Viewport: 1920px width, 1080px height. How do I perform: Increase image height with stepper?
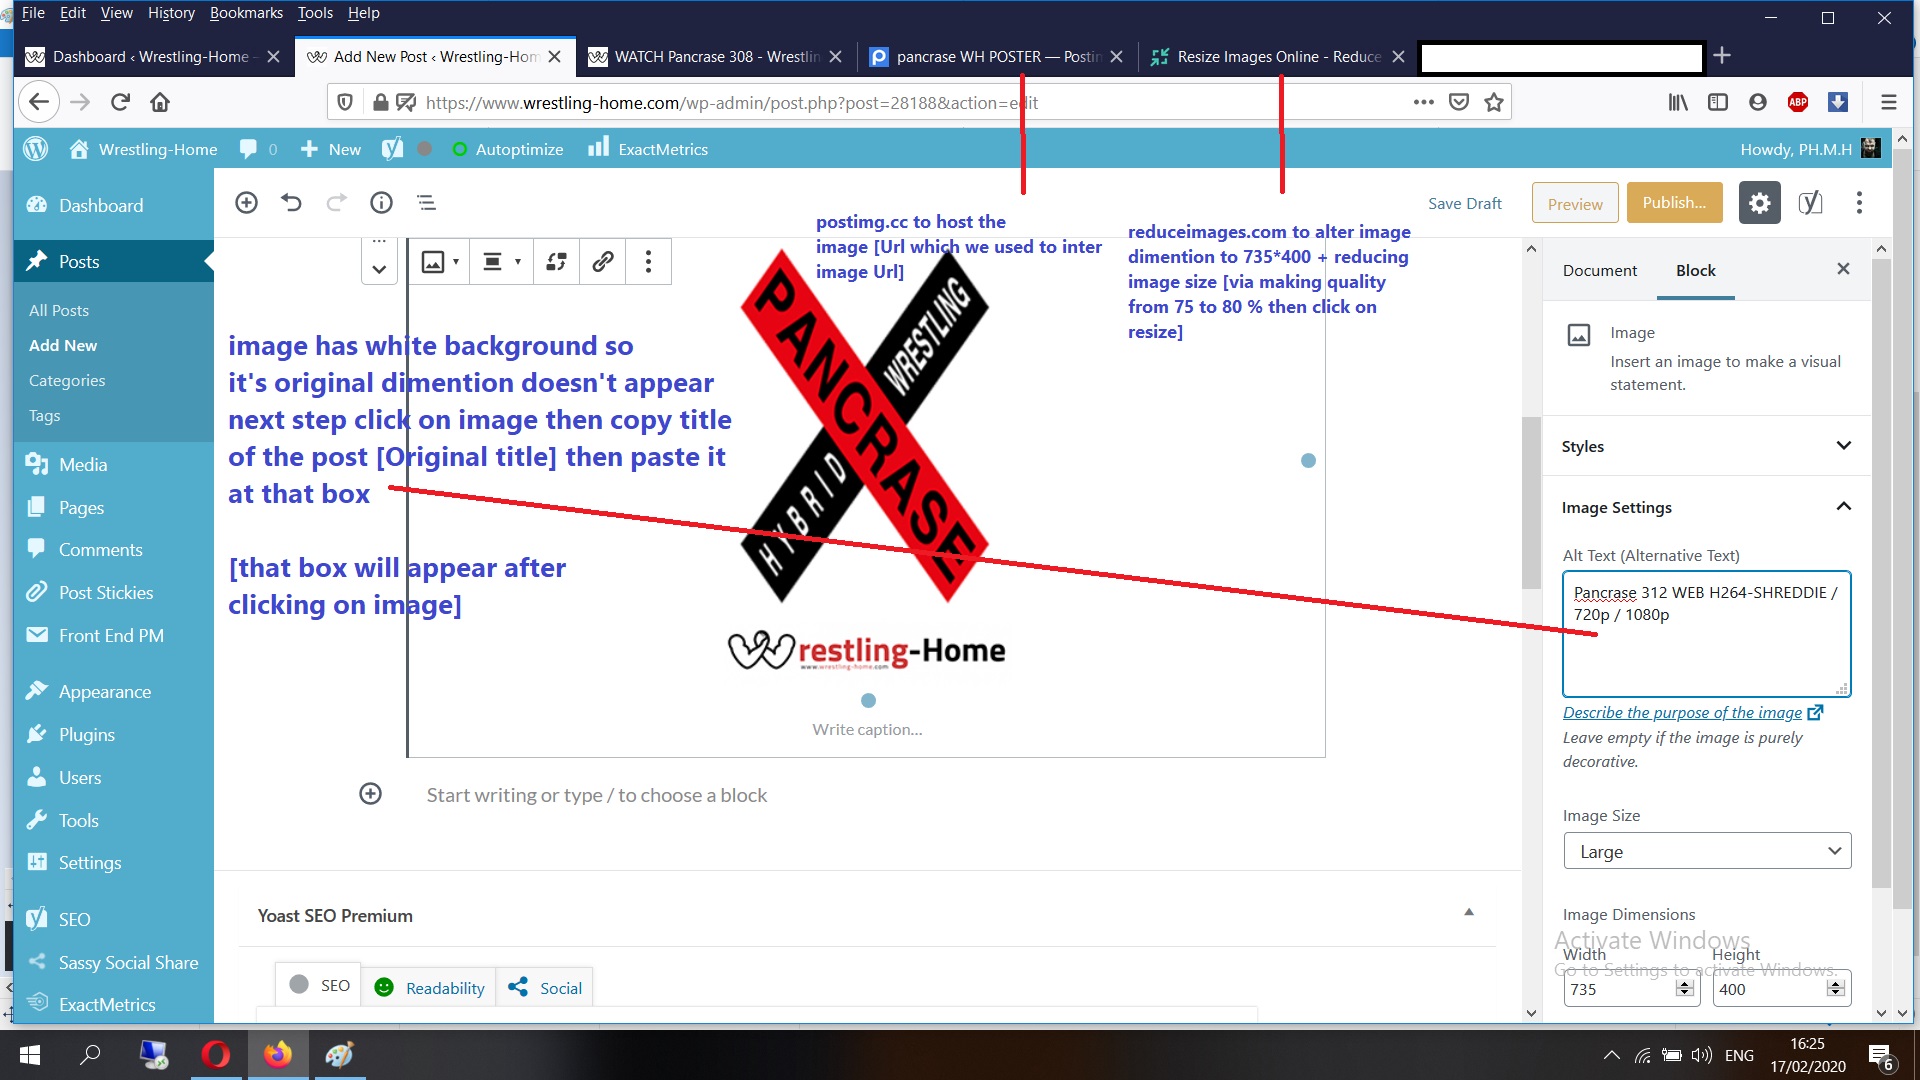click(x=1836, y=984)
